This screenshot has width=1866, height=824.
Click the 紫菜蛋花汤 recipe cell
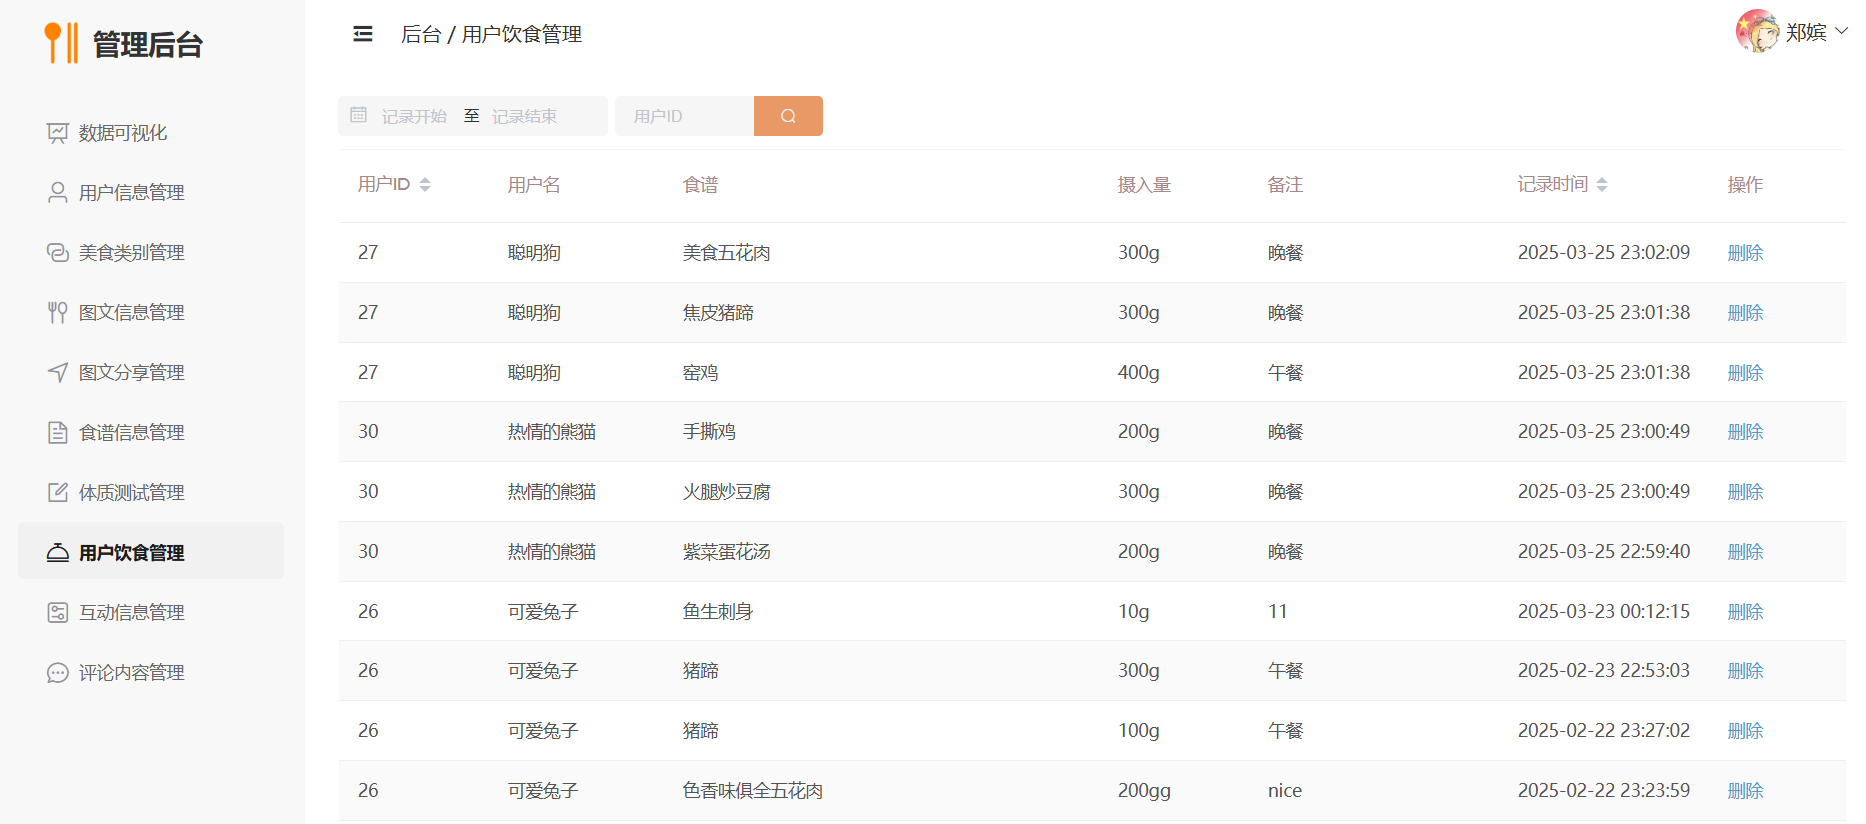[727, 552]
